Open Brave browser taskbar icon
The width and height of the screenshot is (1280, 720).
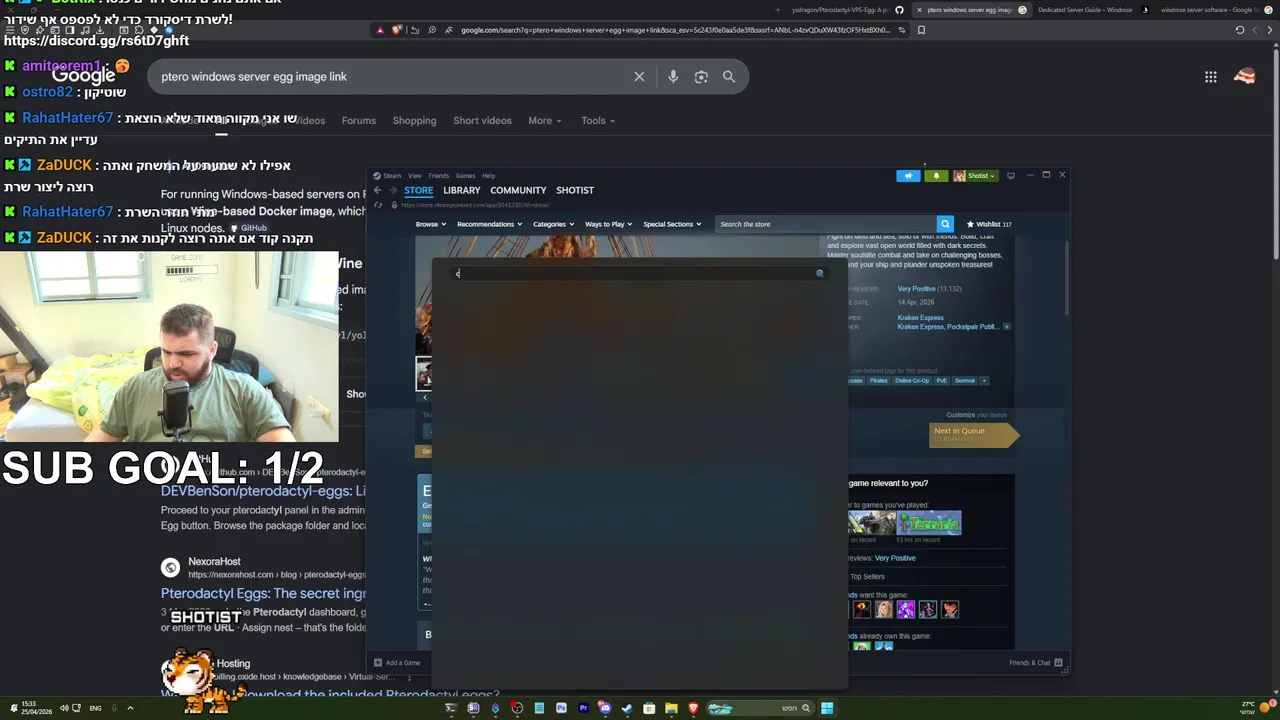coord(693,708)
